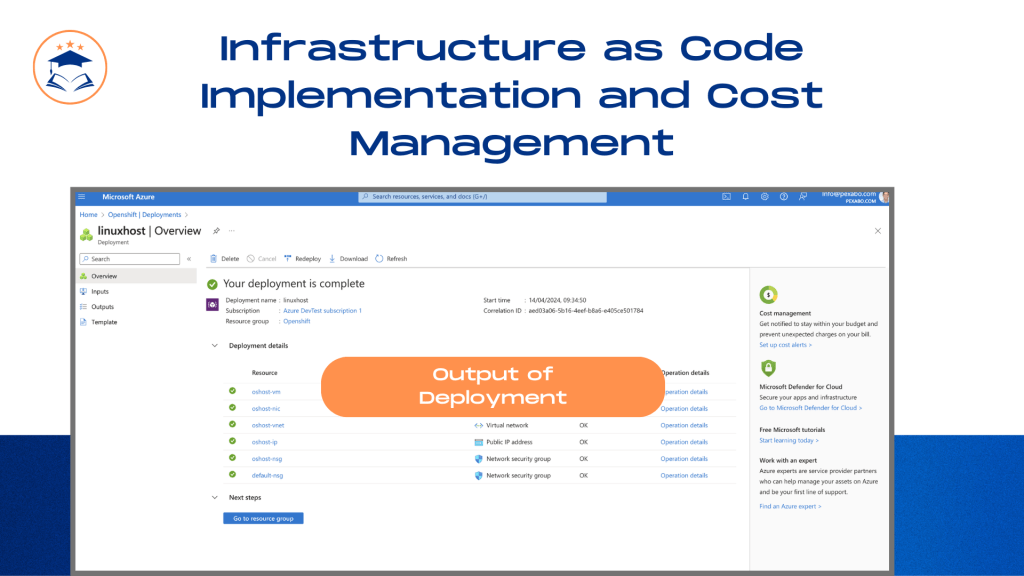
Task: Delete the linuxhost deployment
Action: pos(224,259)
